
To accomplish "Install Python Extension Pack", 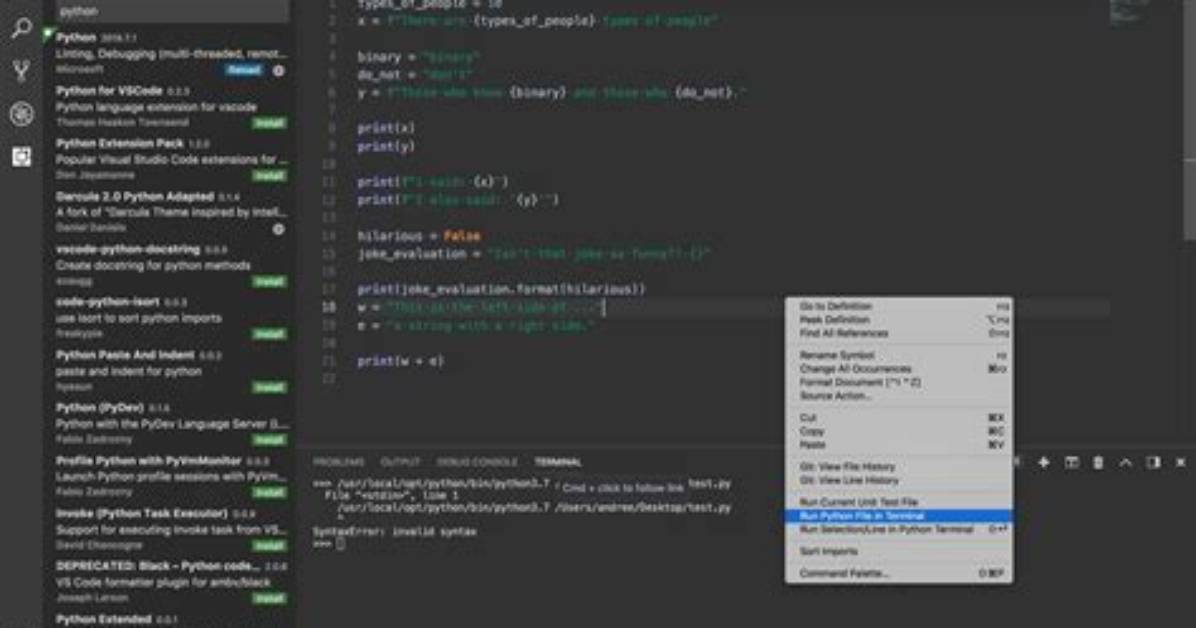I will coord(269,176).
